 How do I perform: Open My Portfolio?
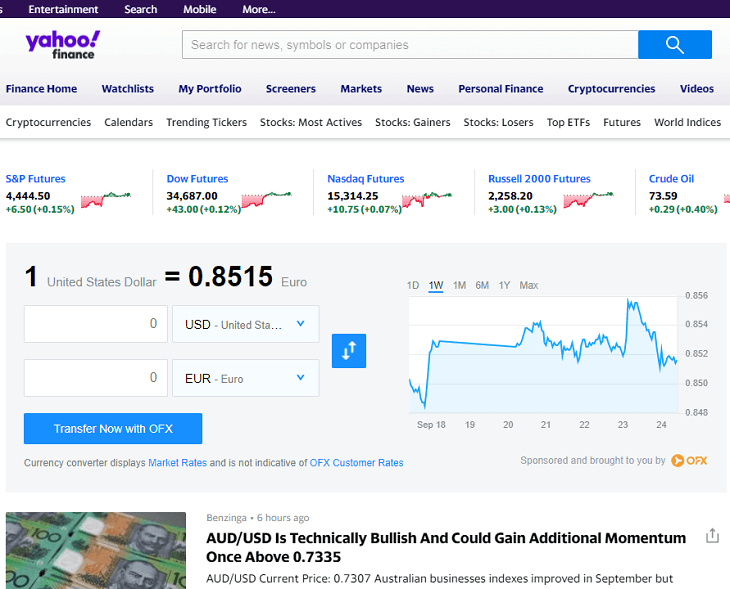(x=210, y=88)
